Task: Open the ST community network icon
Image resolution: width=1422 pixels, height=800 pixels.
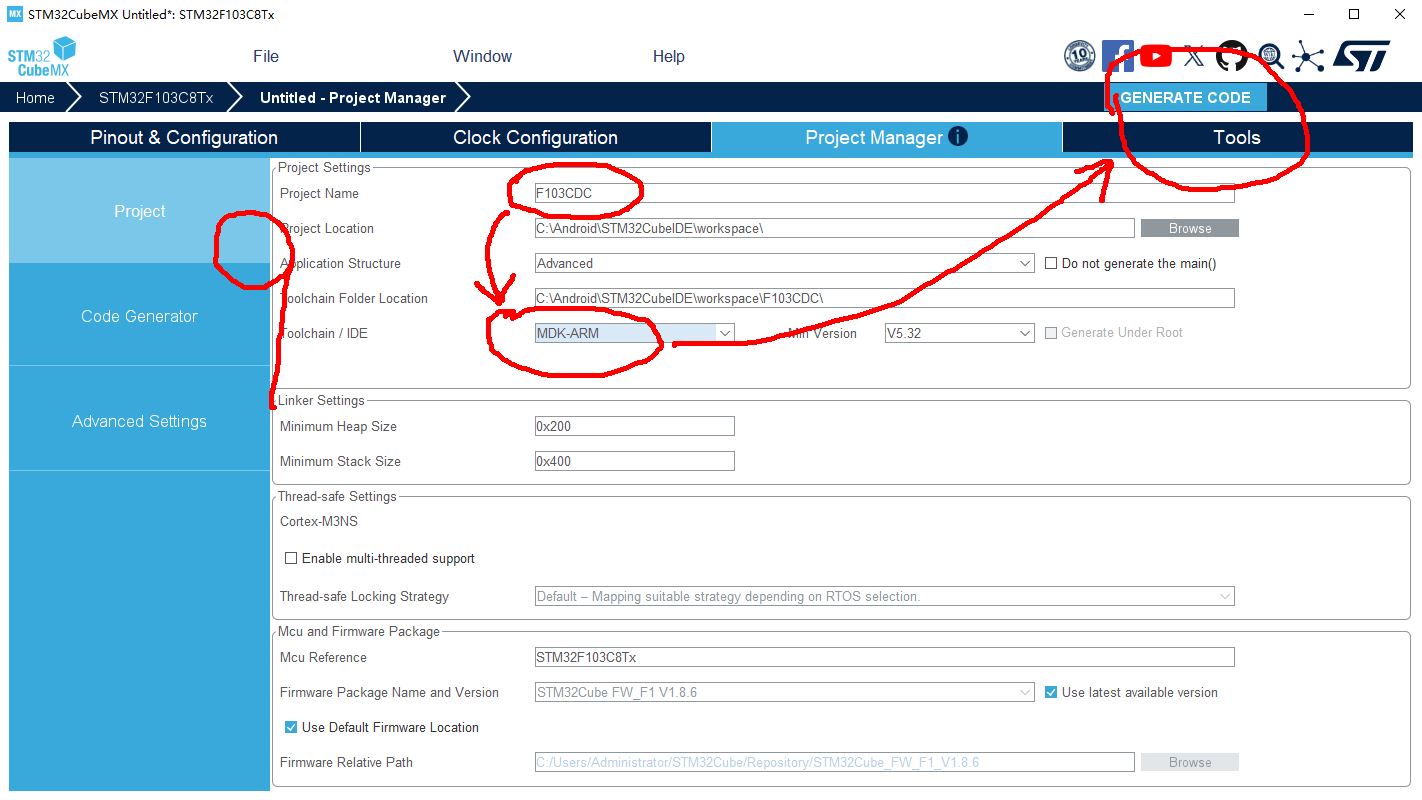Action: 1308,56
